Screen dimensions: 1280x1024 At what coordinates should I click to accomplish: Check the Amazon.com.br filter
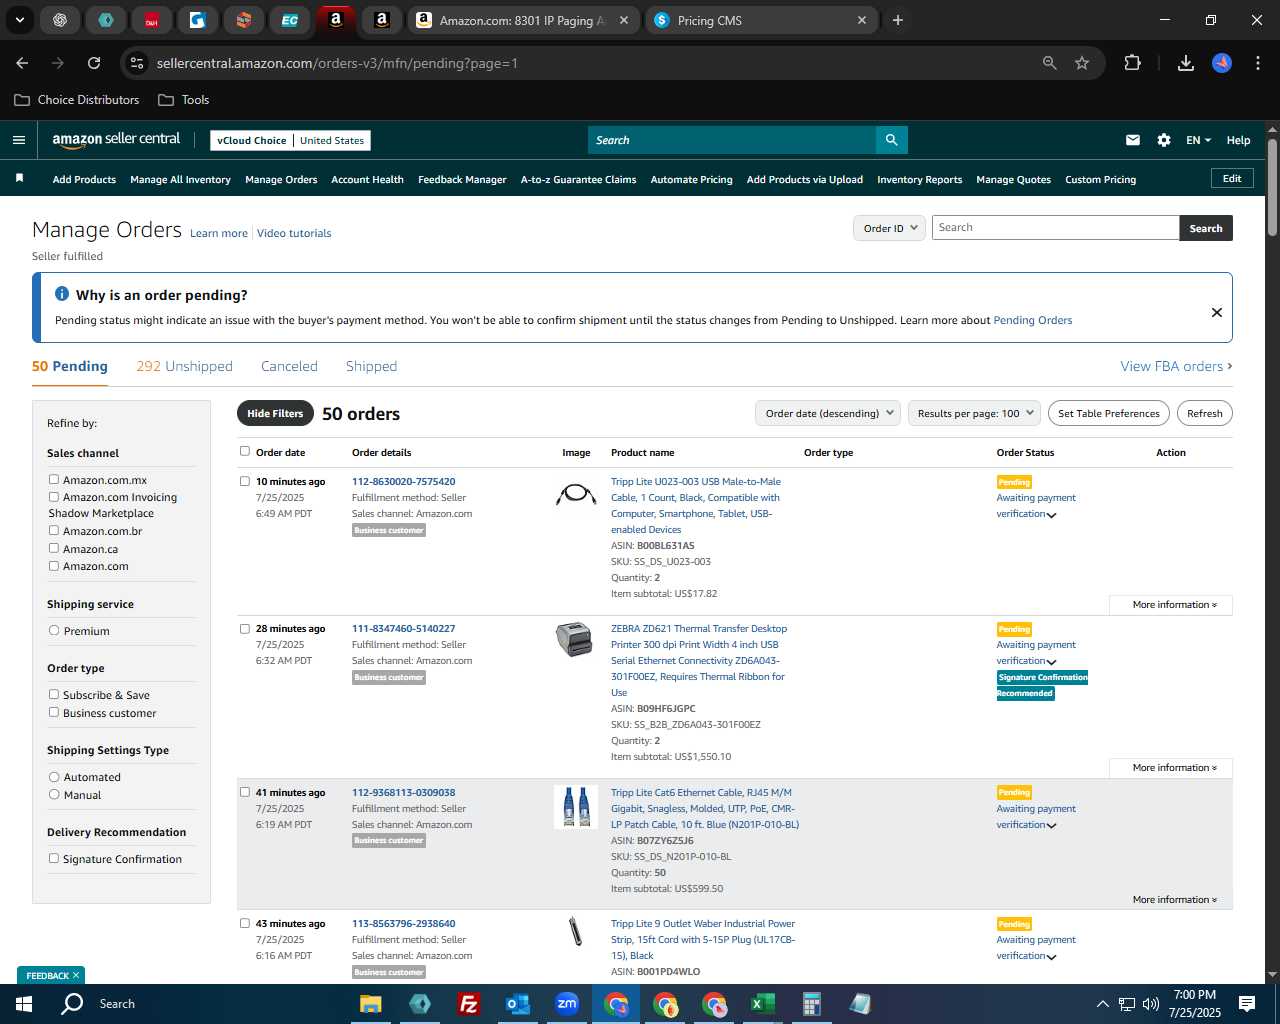pyautogui.click(x=54, y=530)
